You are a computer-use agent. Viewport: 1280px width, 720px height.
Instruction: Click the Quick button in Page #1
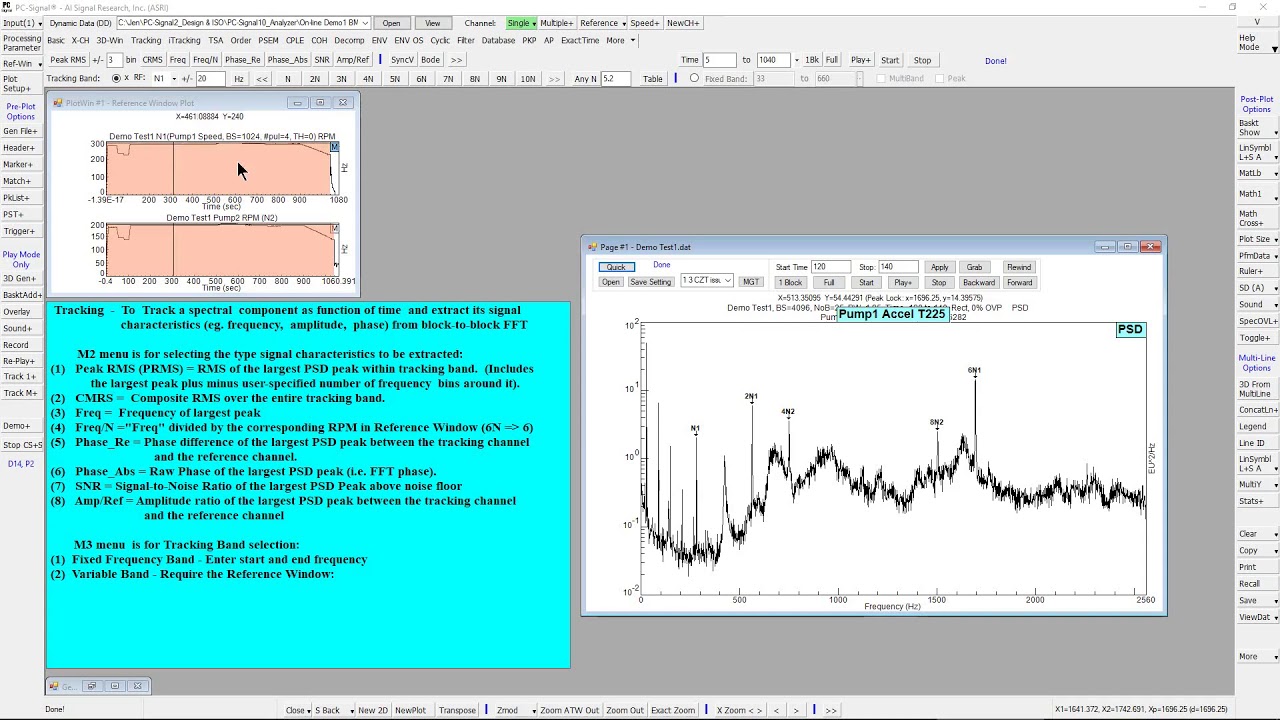pyautogui.click(x=616, y=267)
